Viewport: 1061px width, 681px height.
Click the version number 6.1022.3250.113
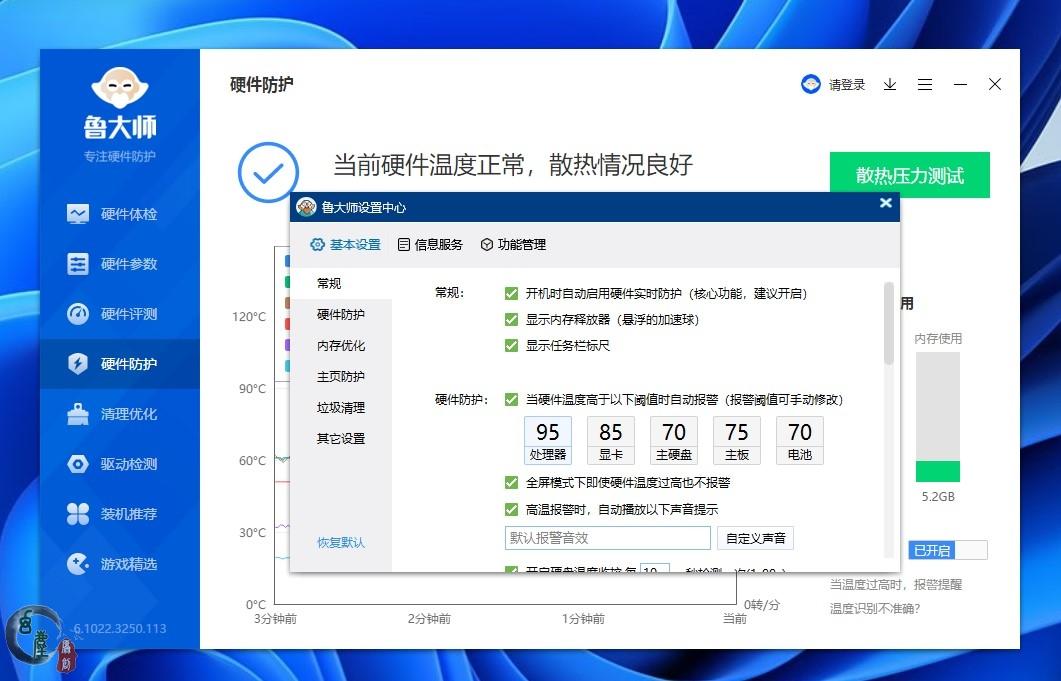(x=120, y=629)
